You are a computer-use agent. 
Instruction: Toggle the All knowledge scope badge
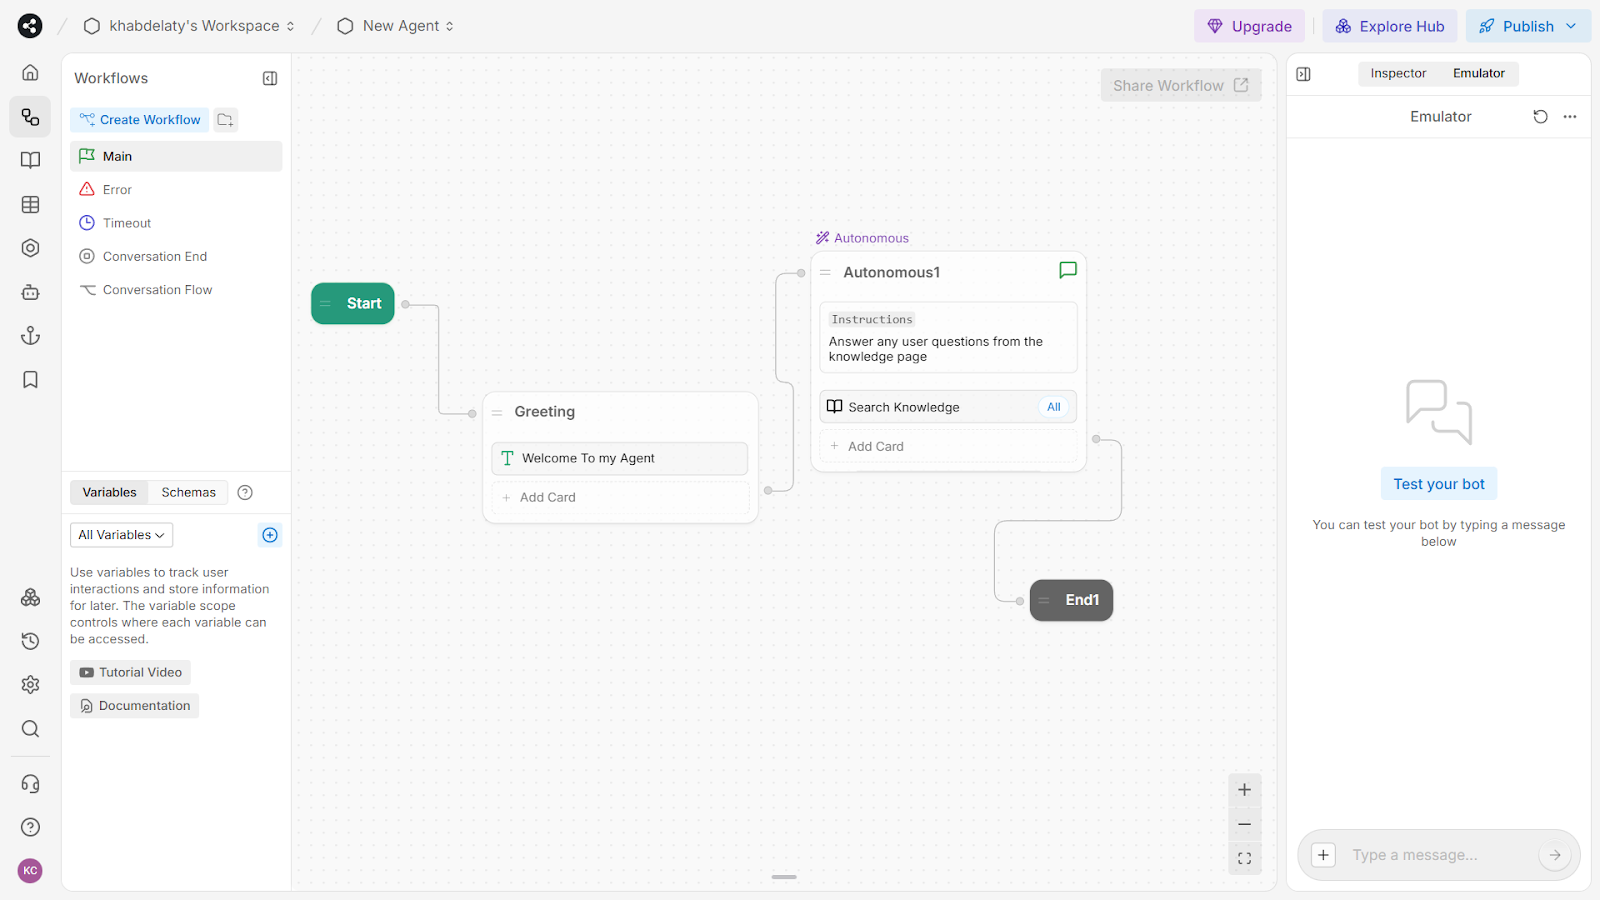point(1053,407)
